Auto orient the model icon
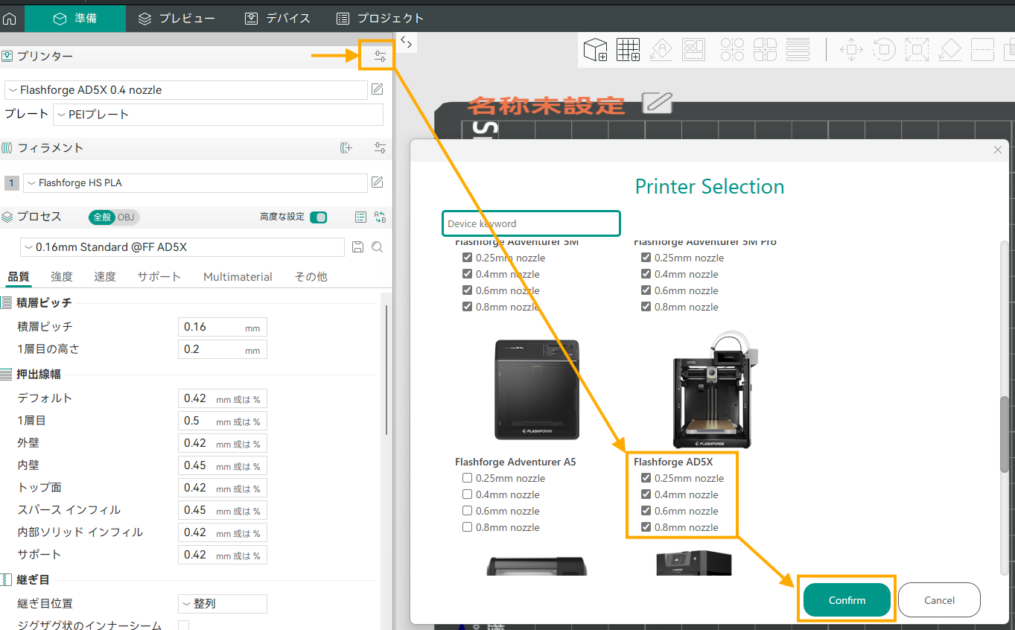1015x630 pixels. (x=661, y=49)
